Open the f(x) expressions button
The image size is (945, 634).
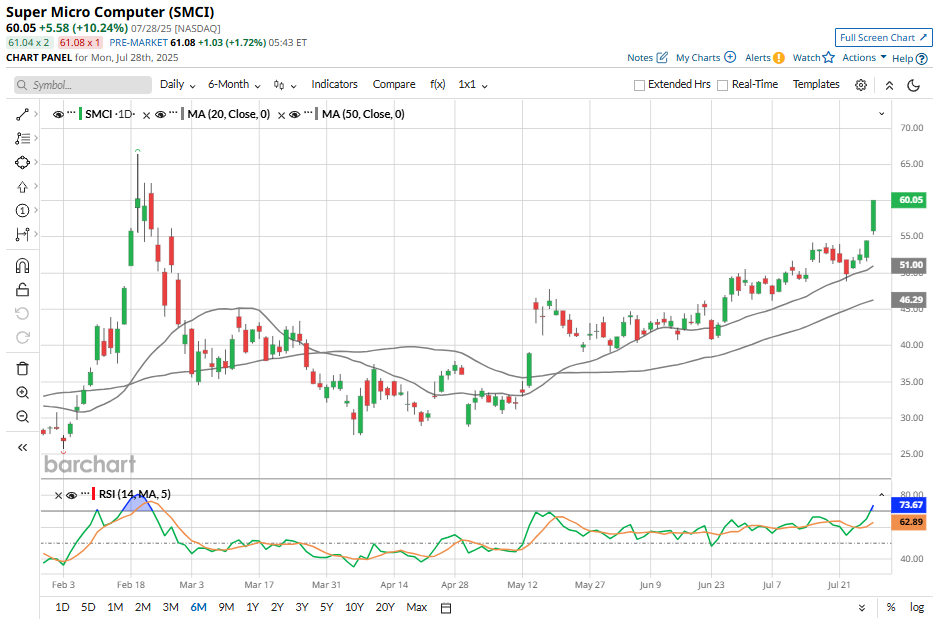[438, 84]
